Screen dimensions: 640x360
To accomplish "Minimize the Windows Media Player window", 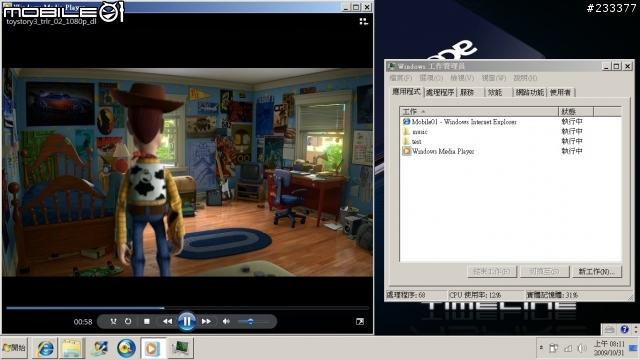I will click(x=346, y=7).
